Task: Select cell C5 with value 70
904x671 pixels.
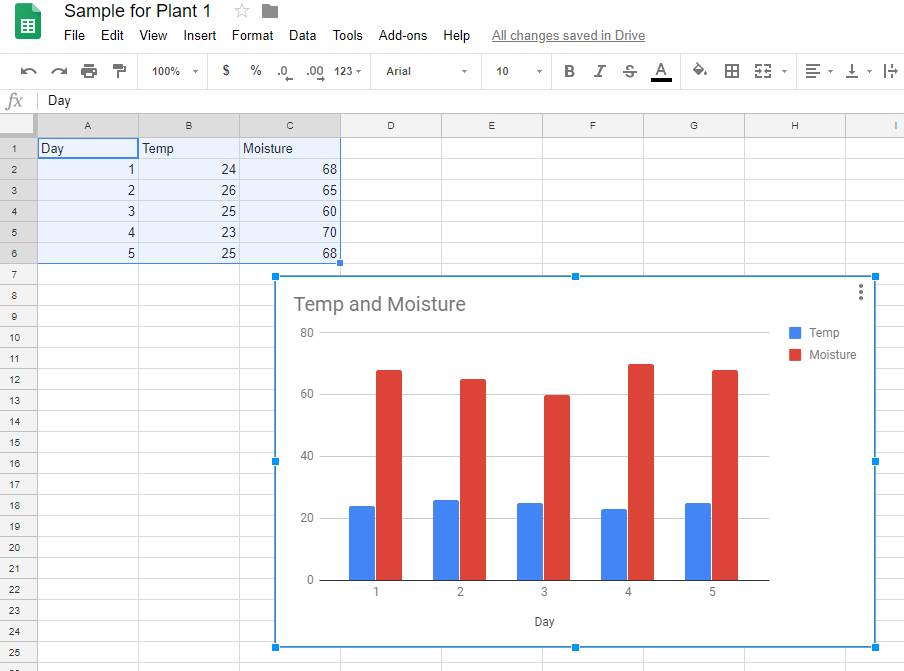Action: (290, 232)
